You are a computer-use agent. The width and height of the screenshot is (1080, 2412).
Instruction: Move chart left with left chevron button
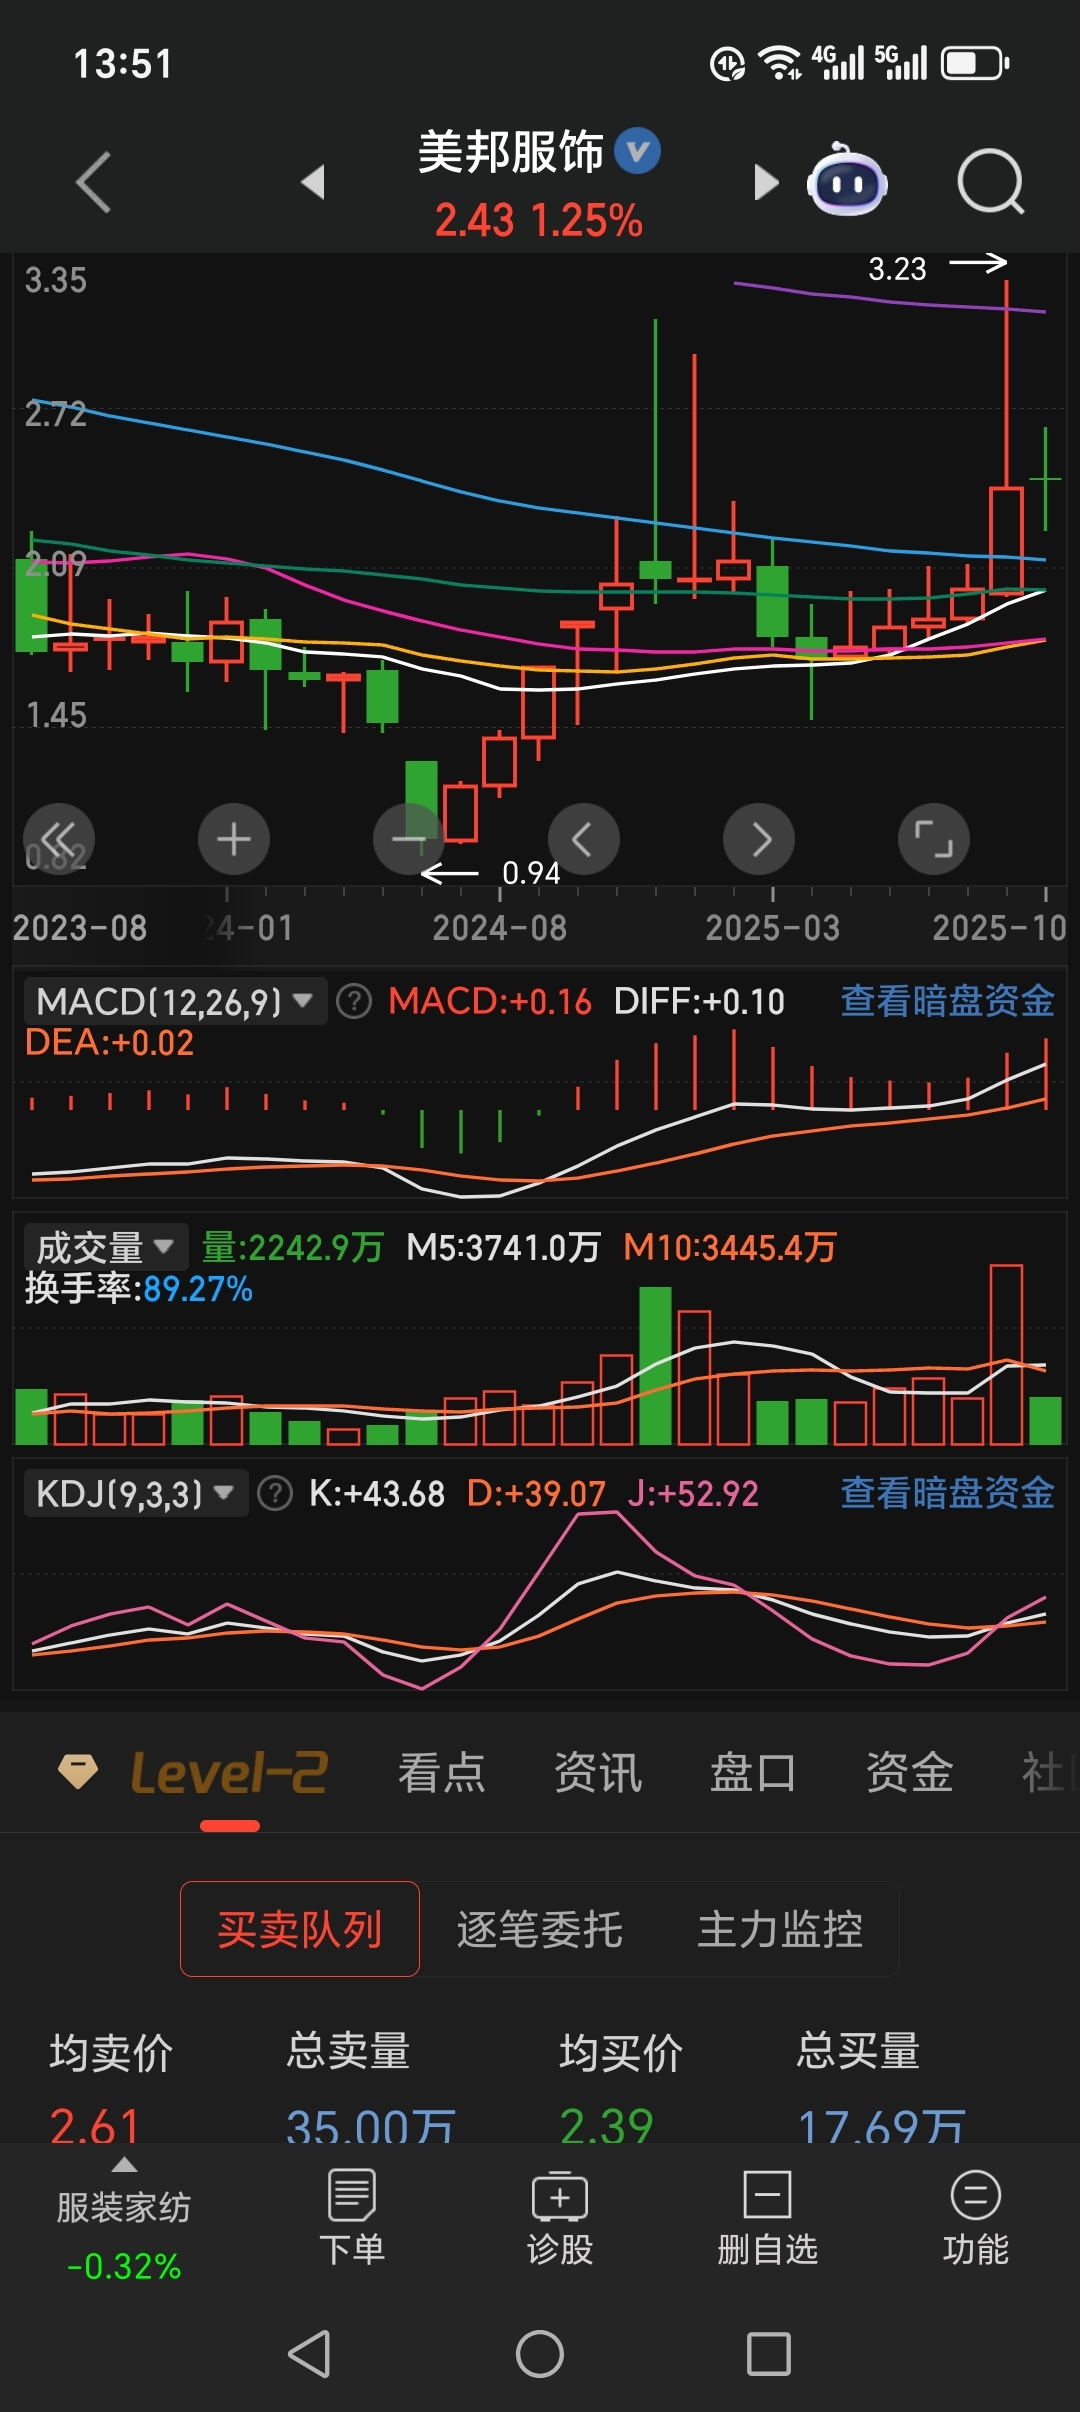[x=584, y=839]
